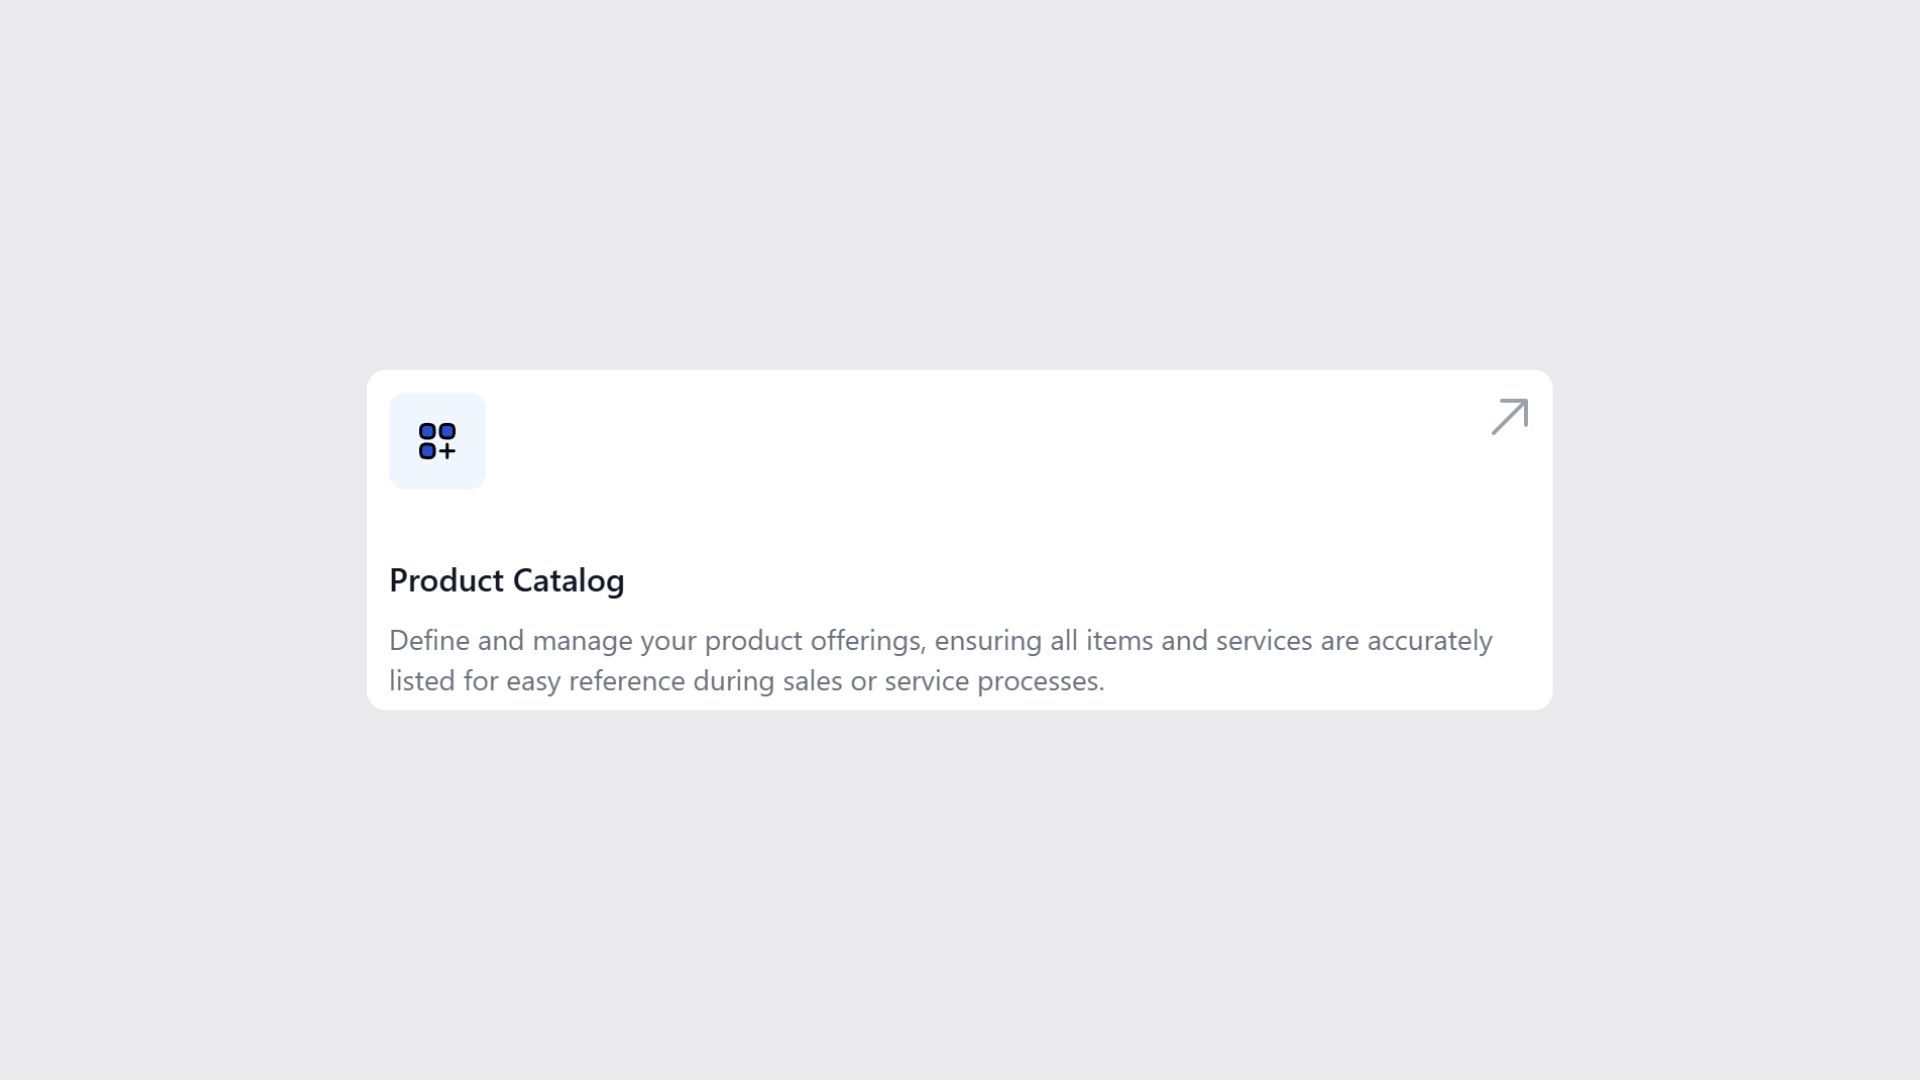1920x1080 pixels.
Task: Click the plus symbol inside the catalog icon
Action: pos(448,452)
